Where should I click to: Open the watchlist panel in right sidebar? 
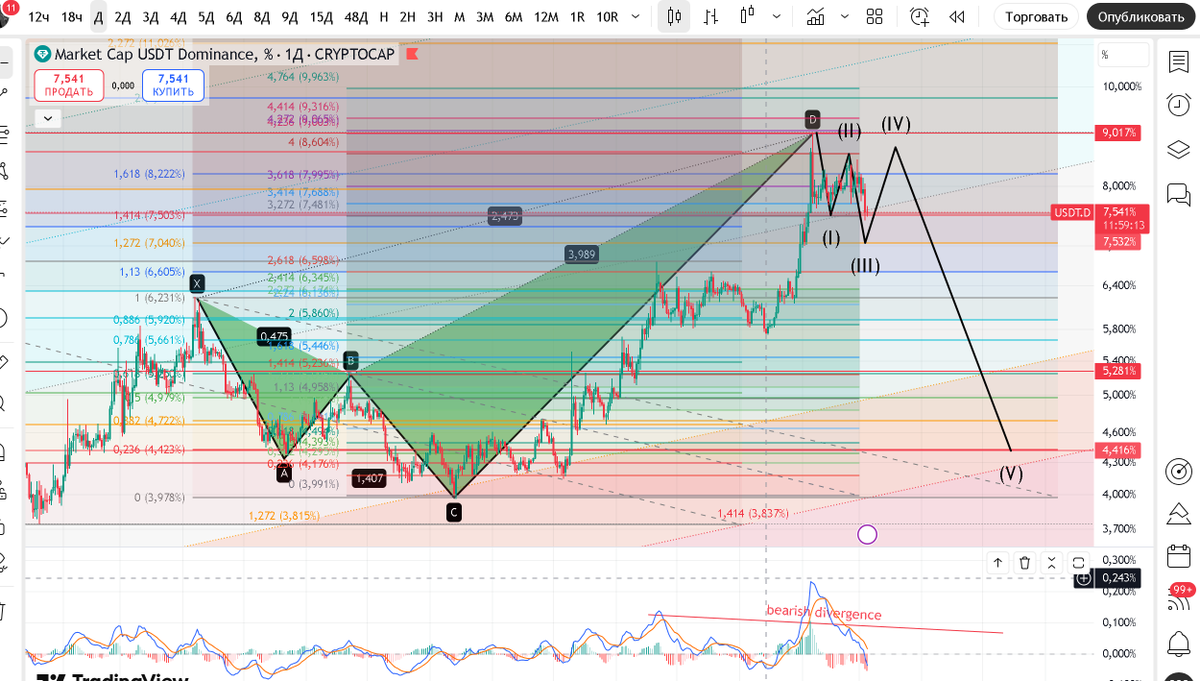[x=1178, y=62]
